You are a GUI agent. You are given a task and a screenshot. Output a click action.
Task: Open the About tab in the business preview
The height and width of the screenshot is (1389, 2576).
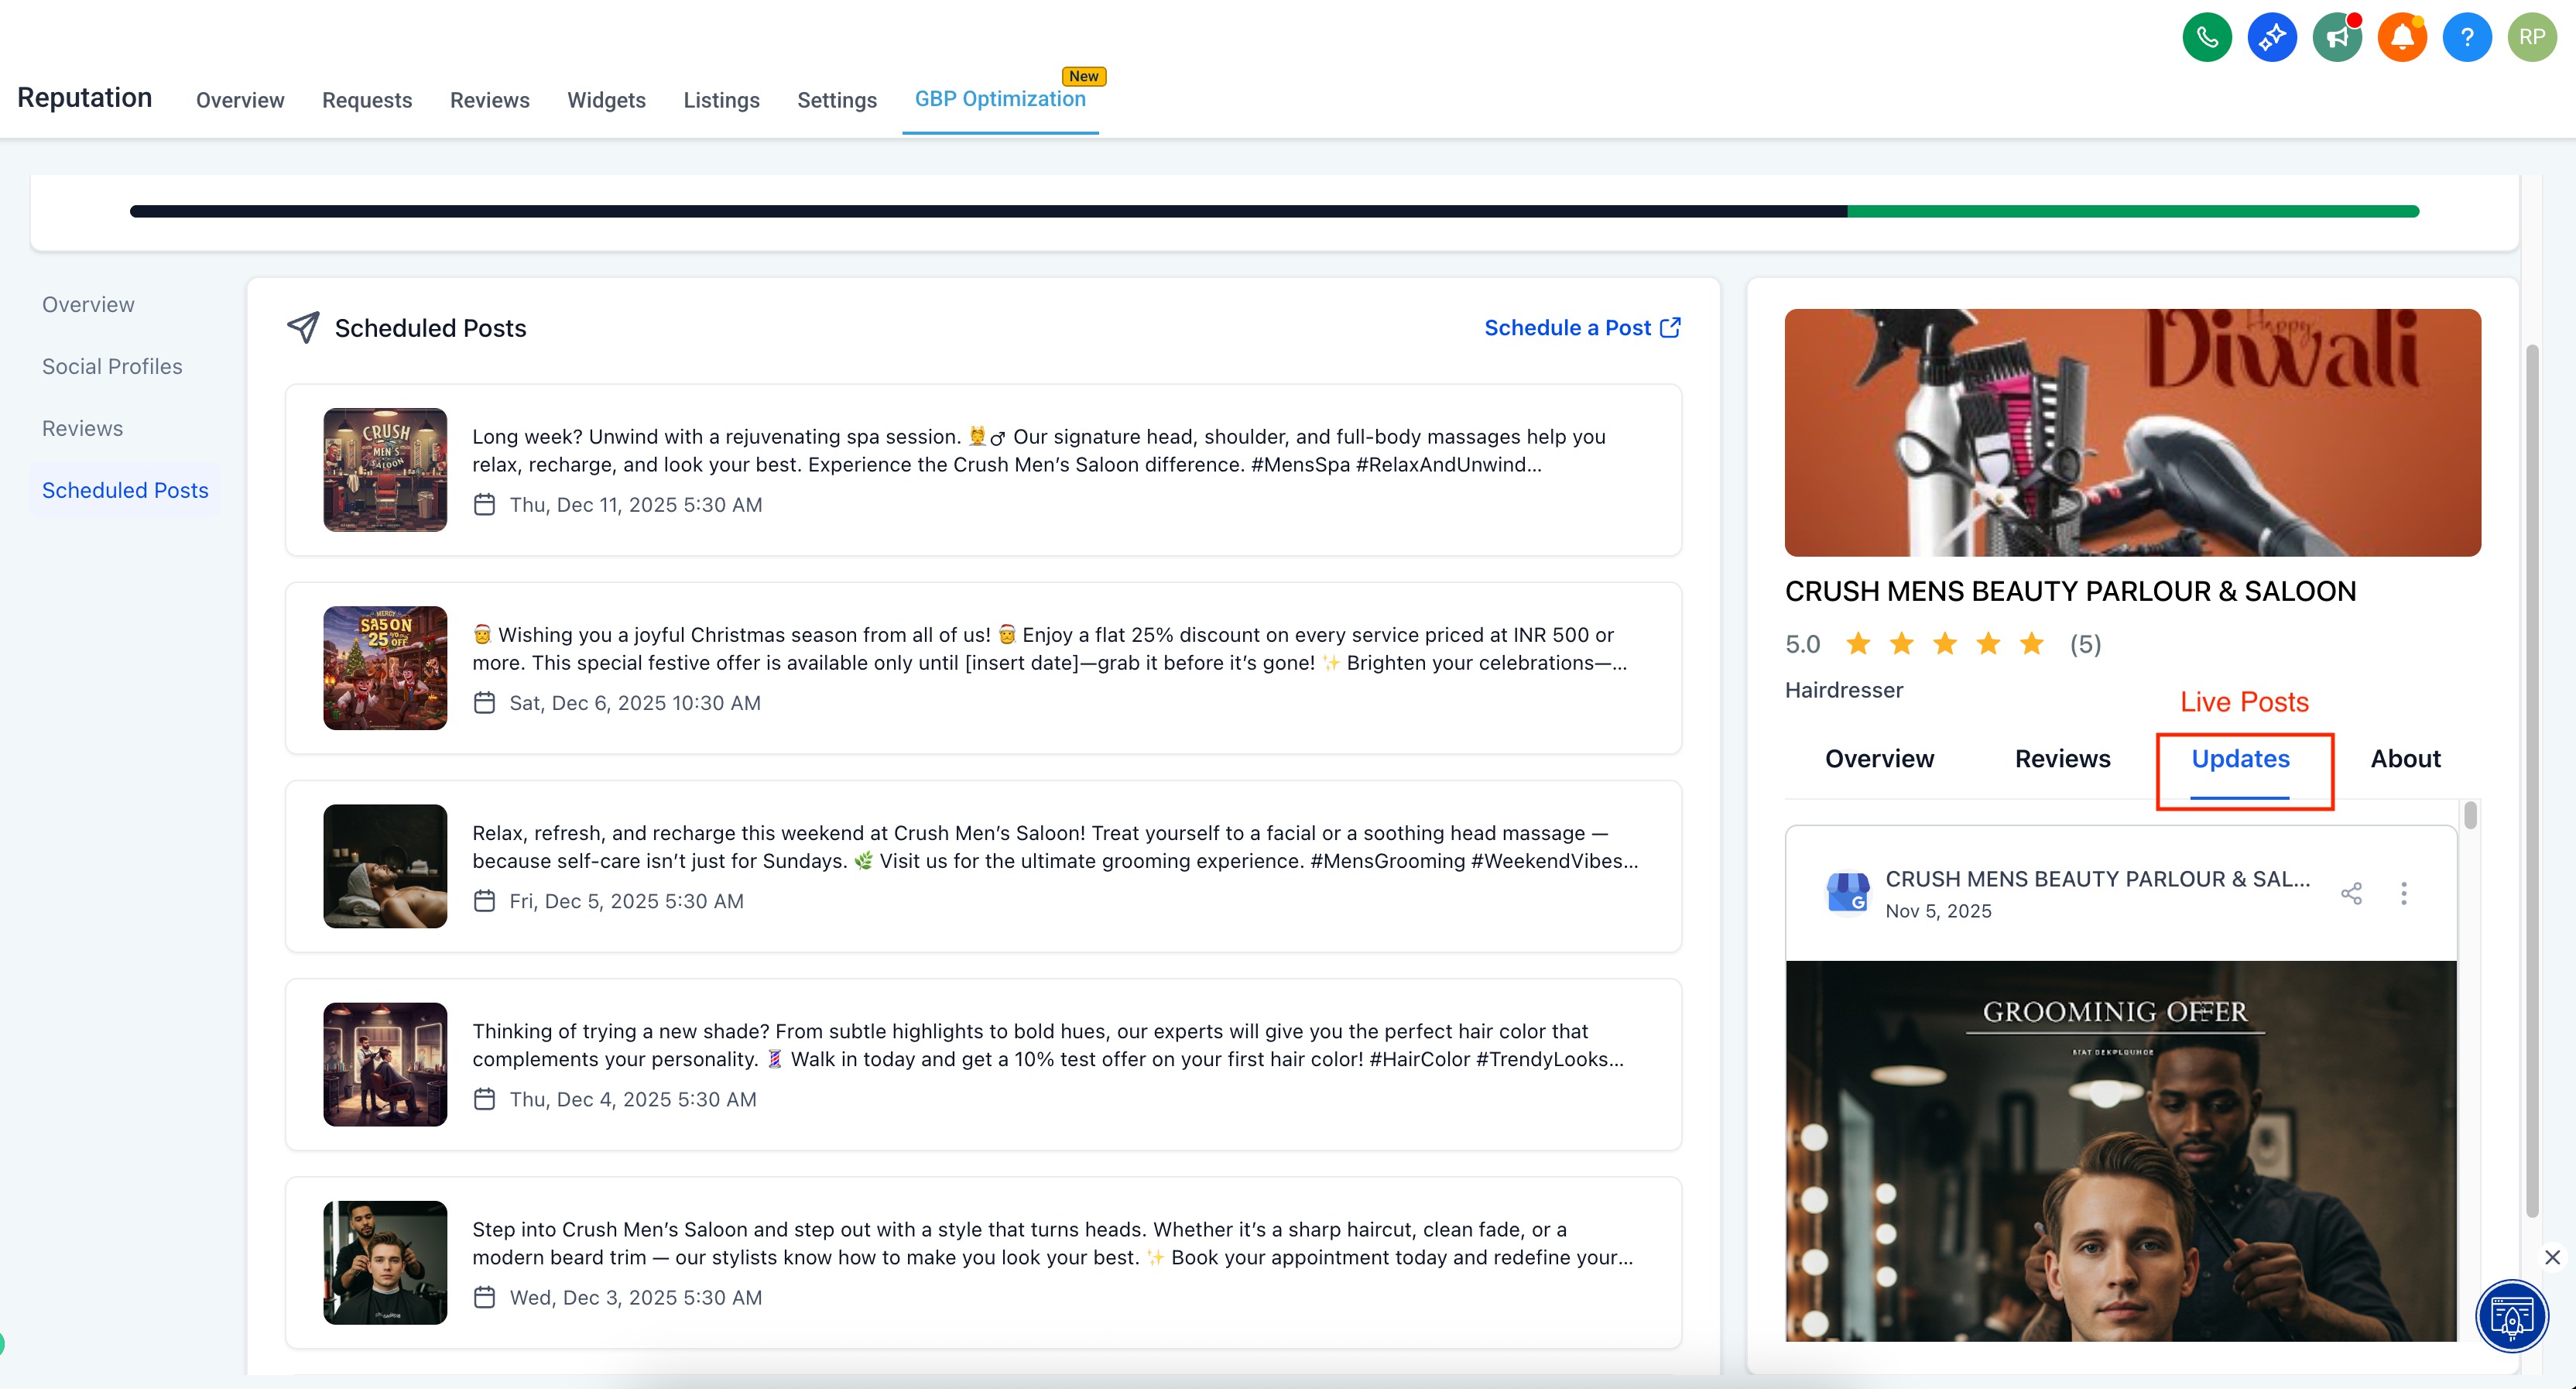(2405, 759)
